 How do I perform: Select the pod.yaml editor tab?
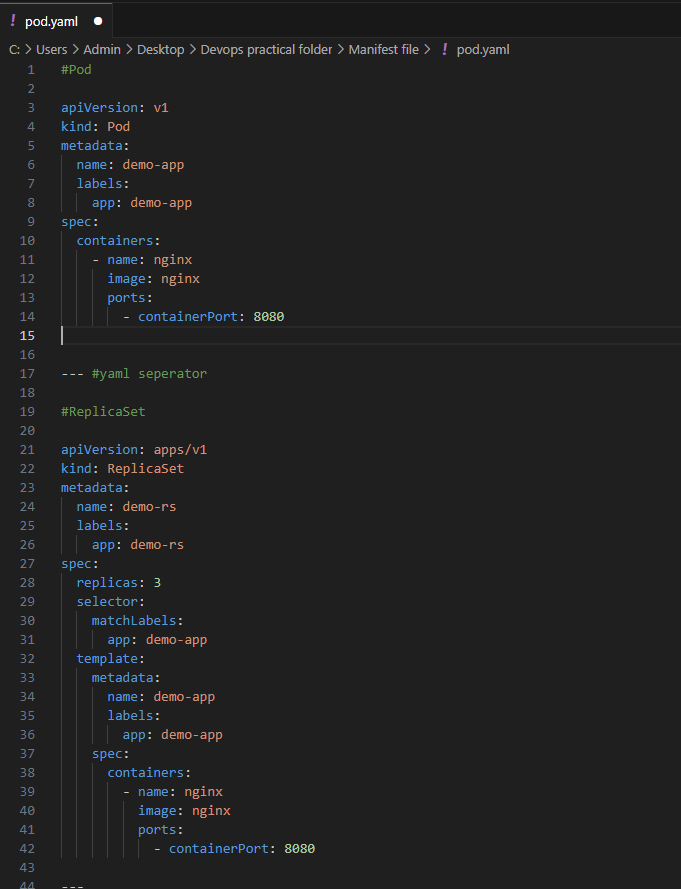(x=56, y=21)
